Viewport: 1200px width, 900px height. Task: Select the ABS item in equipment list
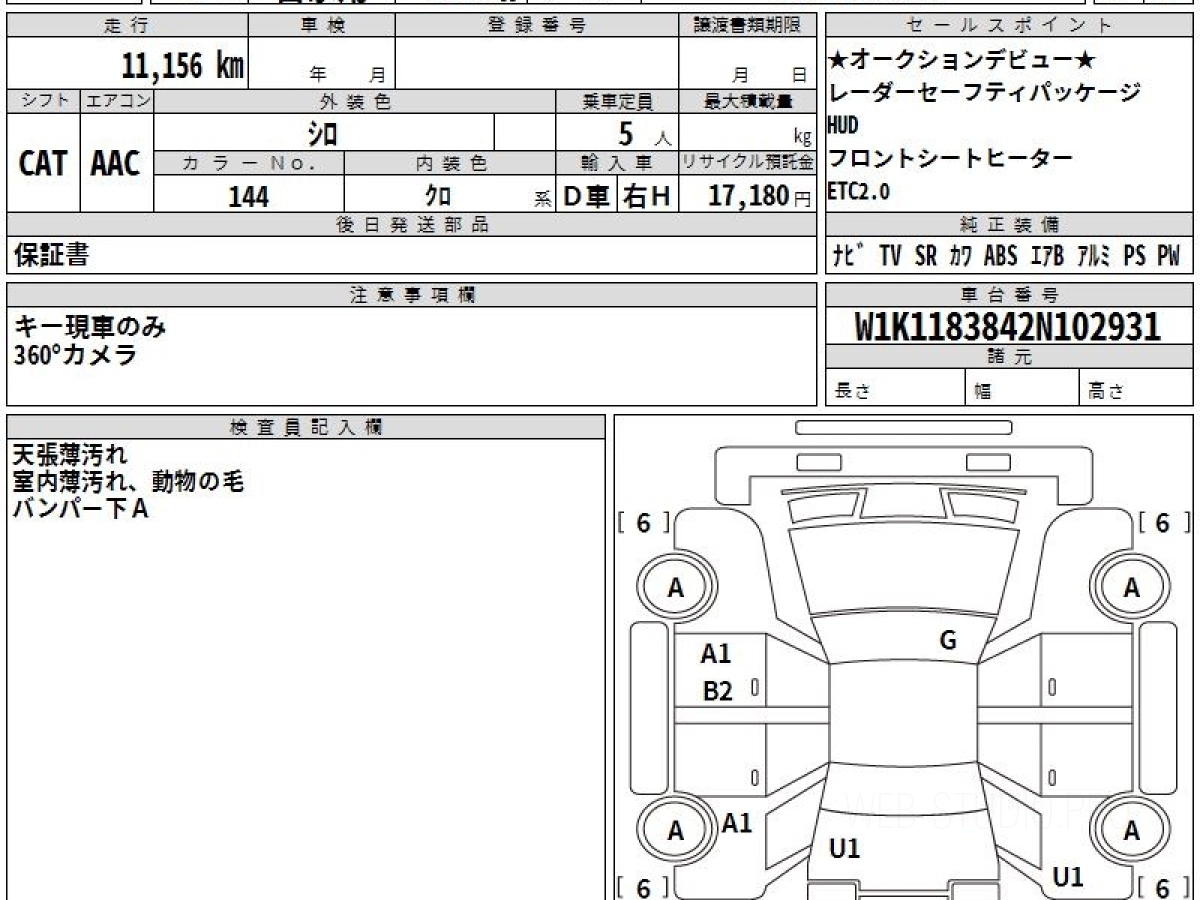pyautogui.click(x=1000, y=256)
